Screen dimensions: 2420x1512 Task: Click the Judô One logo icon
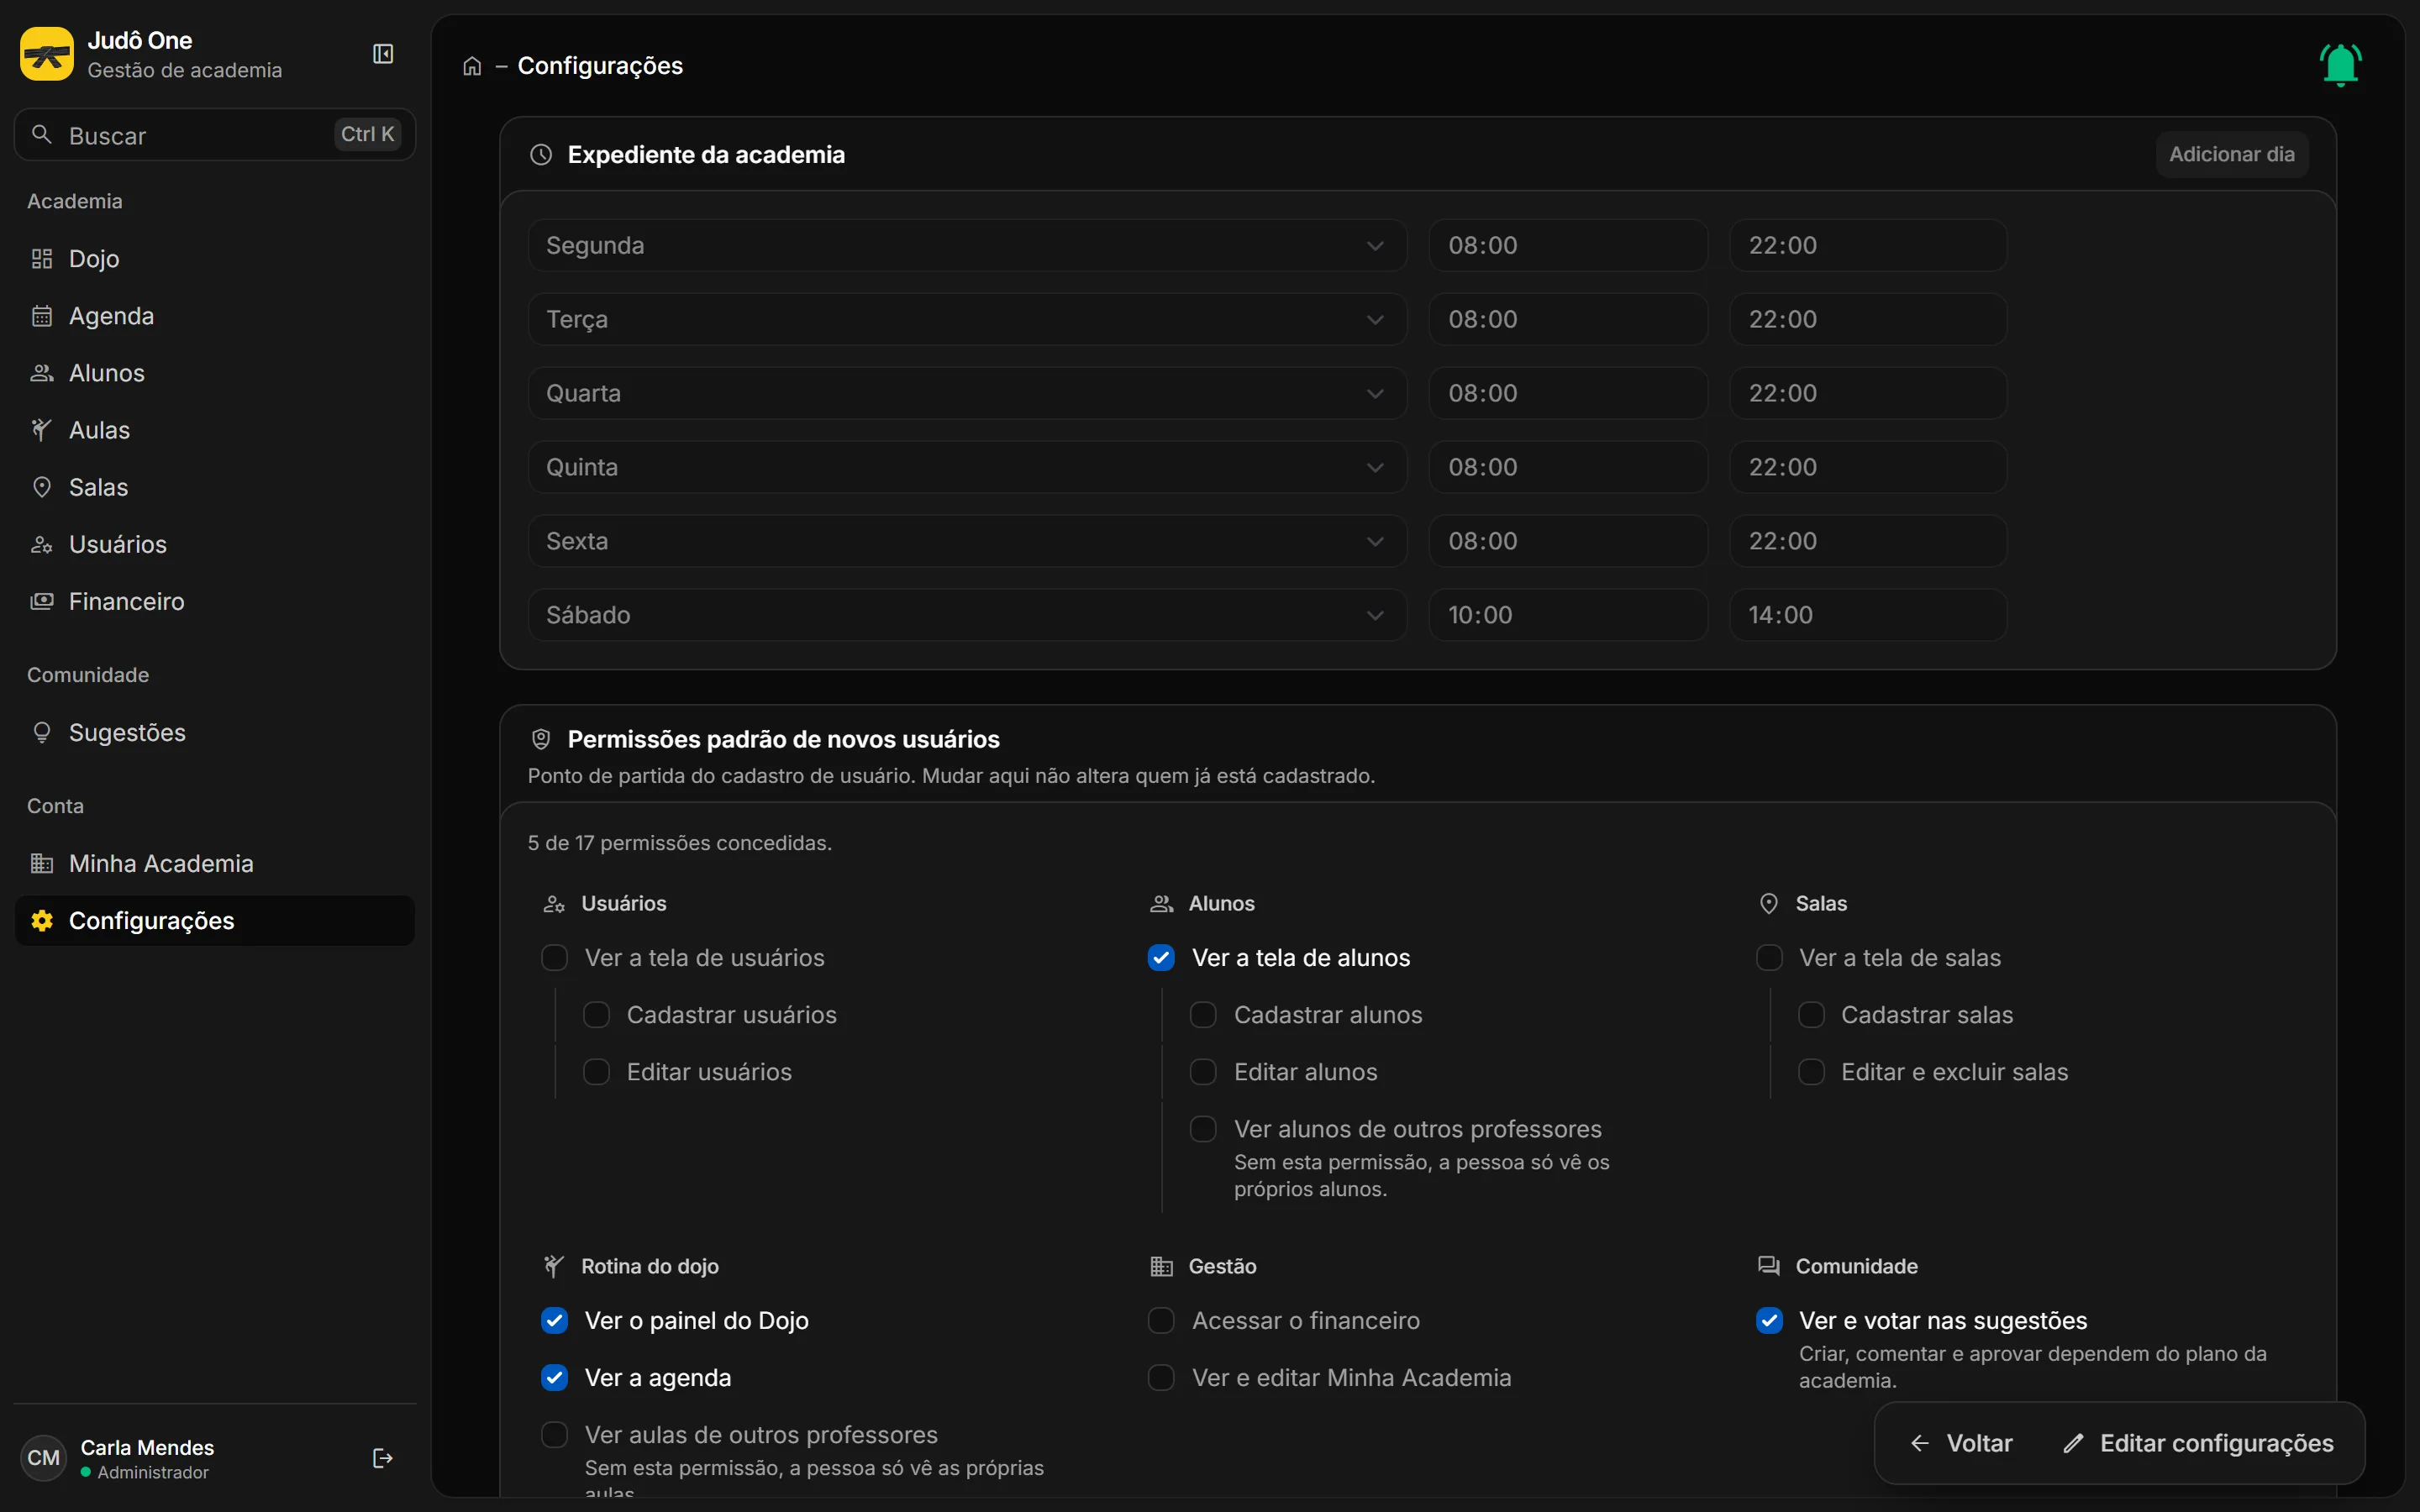[x=47, y=54]
